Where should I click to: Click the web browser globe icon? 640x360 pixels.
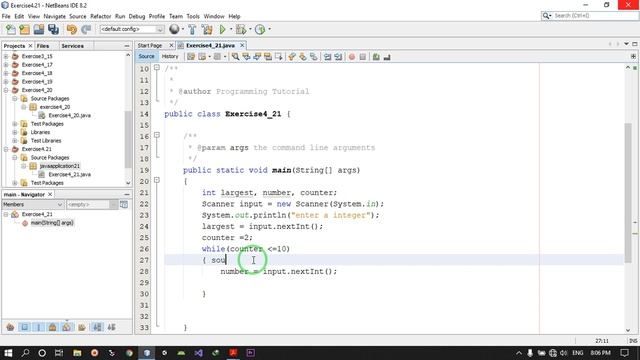click(x=174, y=29)
